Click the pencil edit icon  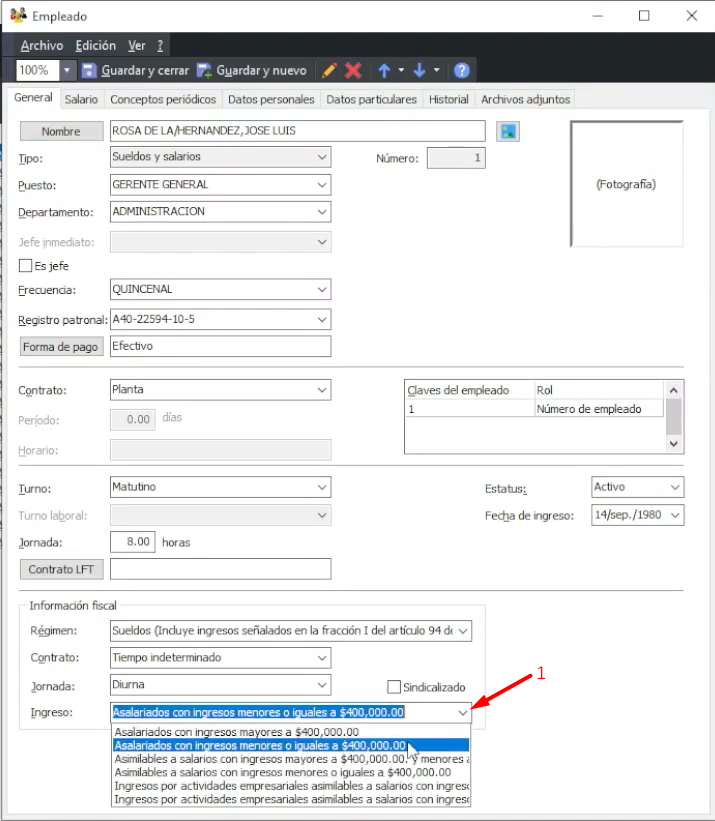(x=329, y=71)
